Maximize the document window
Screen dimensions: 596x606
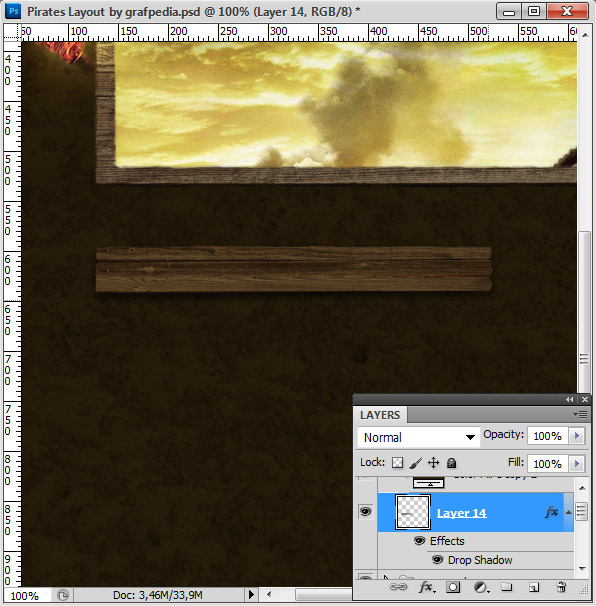click(534, 11)
